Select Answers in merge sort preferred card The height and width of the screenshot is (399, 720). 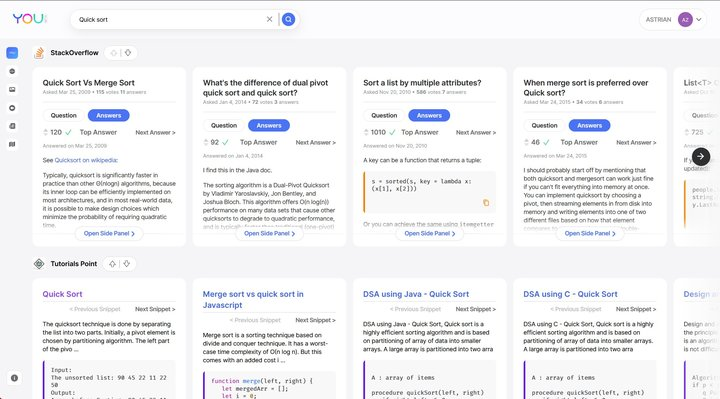click(x=590, y=125)
